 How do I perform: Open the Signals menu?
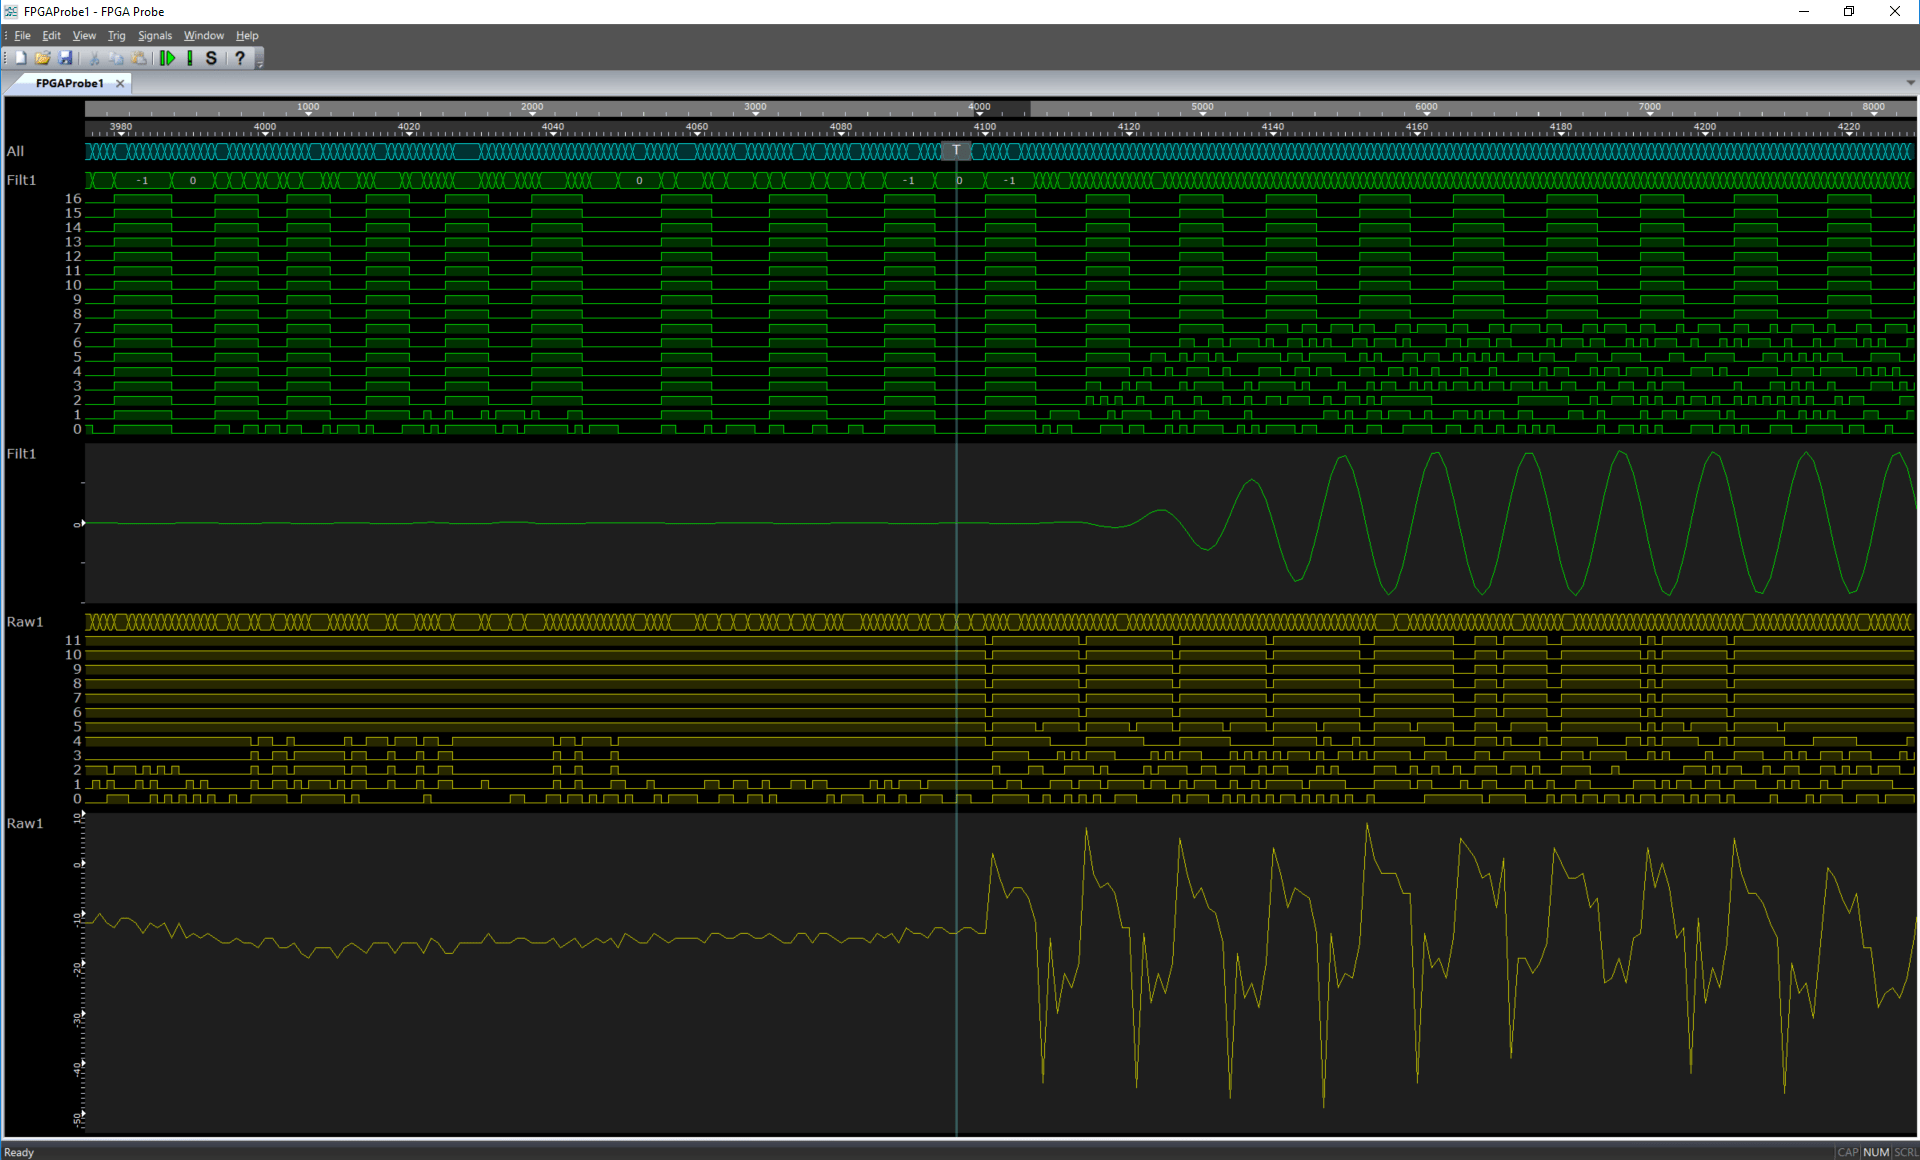[x=155, y=35]
